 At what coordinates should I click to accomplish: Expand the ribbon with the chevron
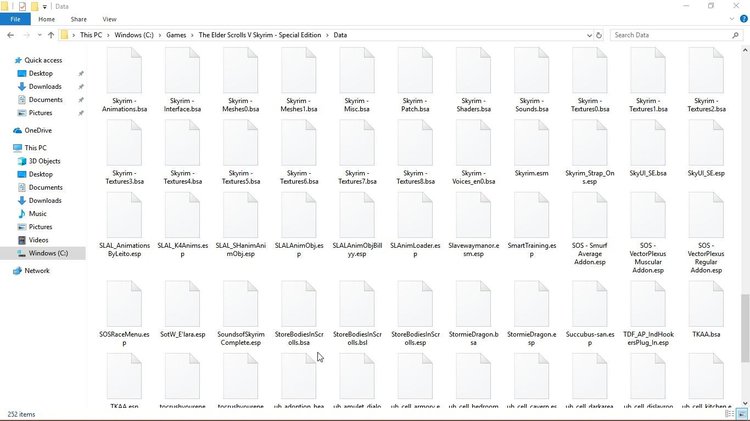point(732,19)
